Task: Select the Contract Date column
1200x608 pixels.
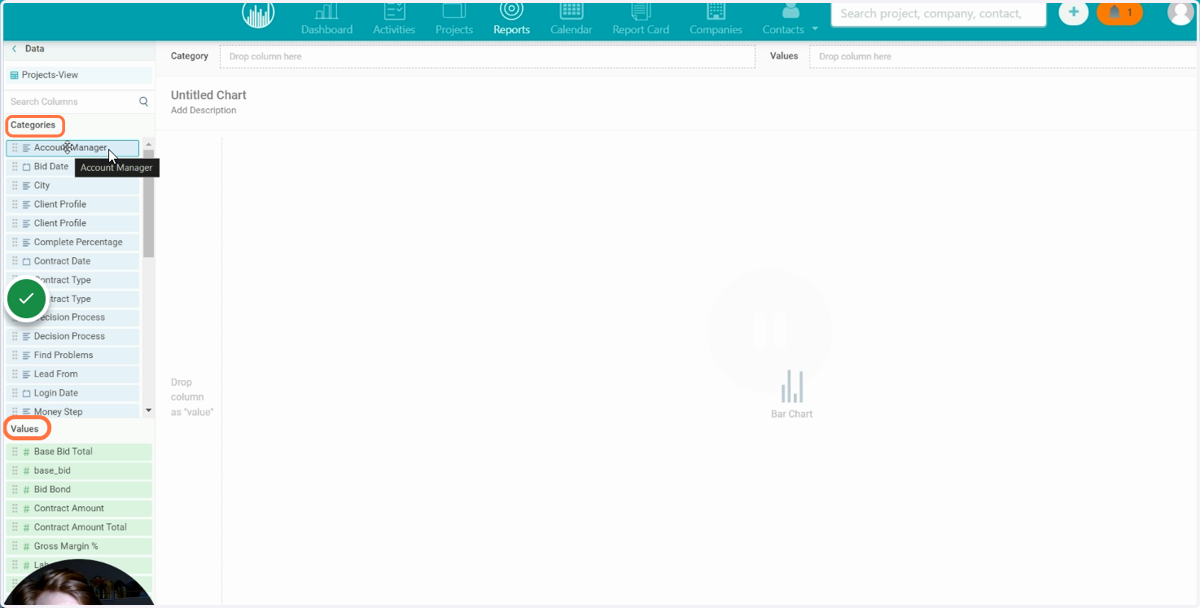Action: (72, 261)
